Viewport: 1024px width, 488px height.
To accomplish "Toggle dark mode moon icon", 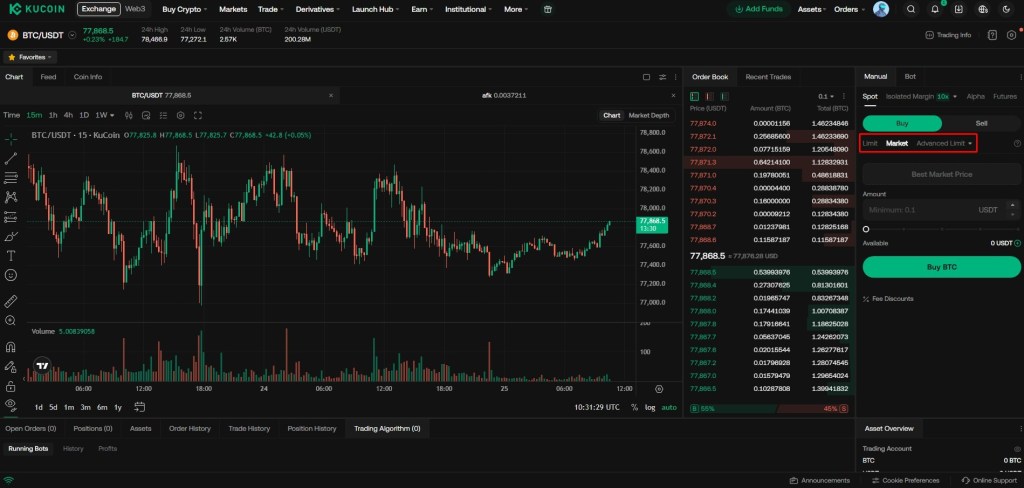I will 1006,9.
